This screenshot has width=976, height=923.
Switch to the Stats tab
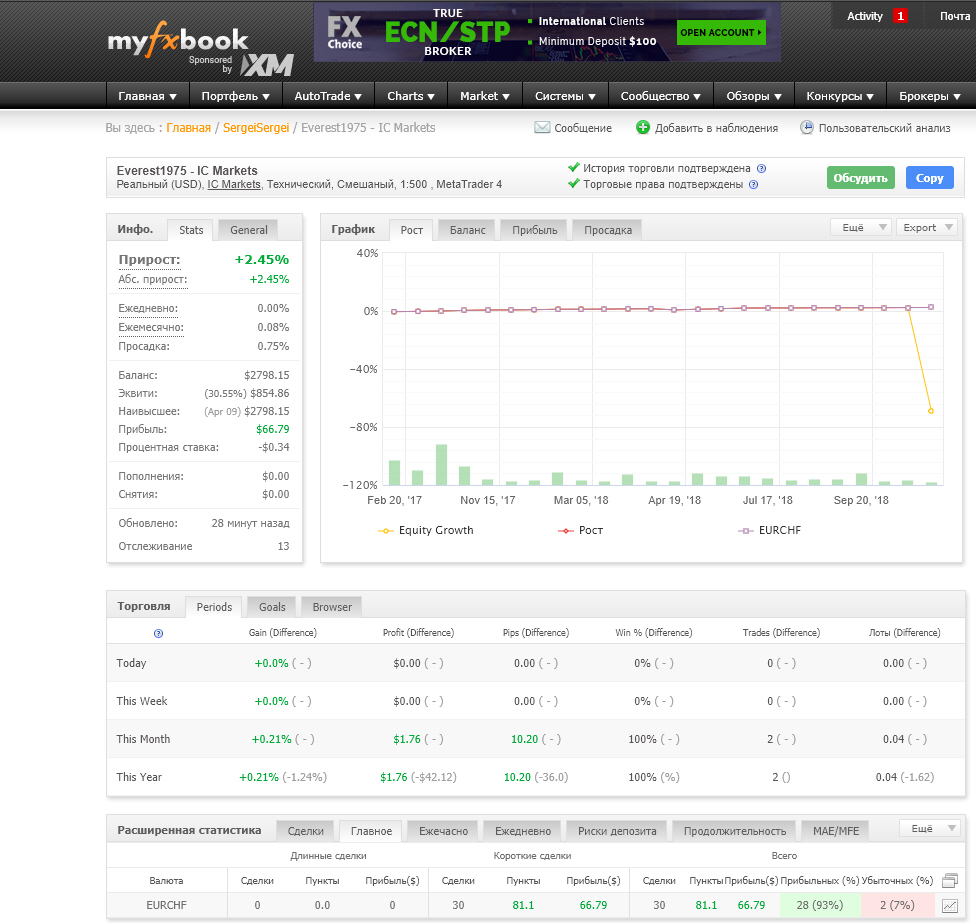[190, 230]
